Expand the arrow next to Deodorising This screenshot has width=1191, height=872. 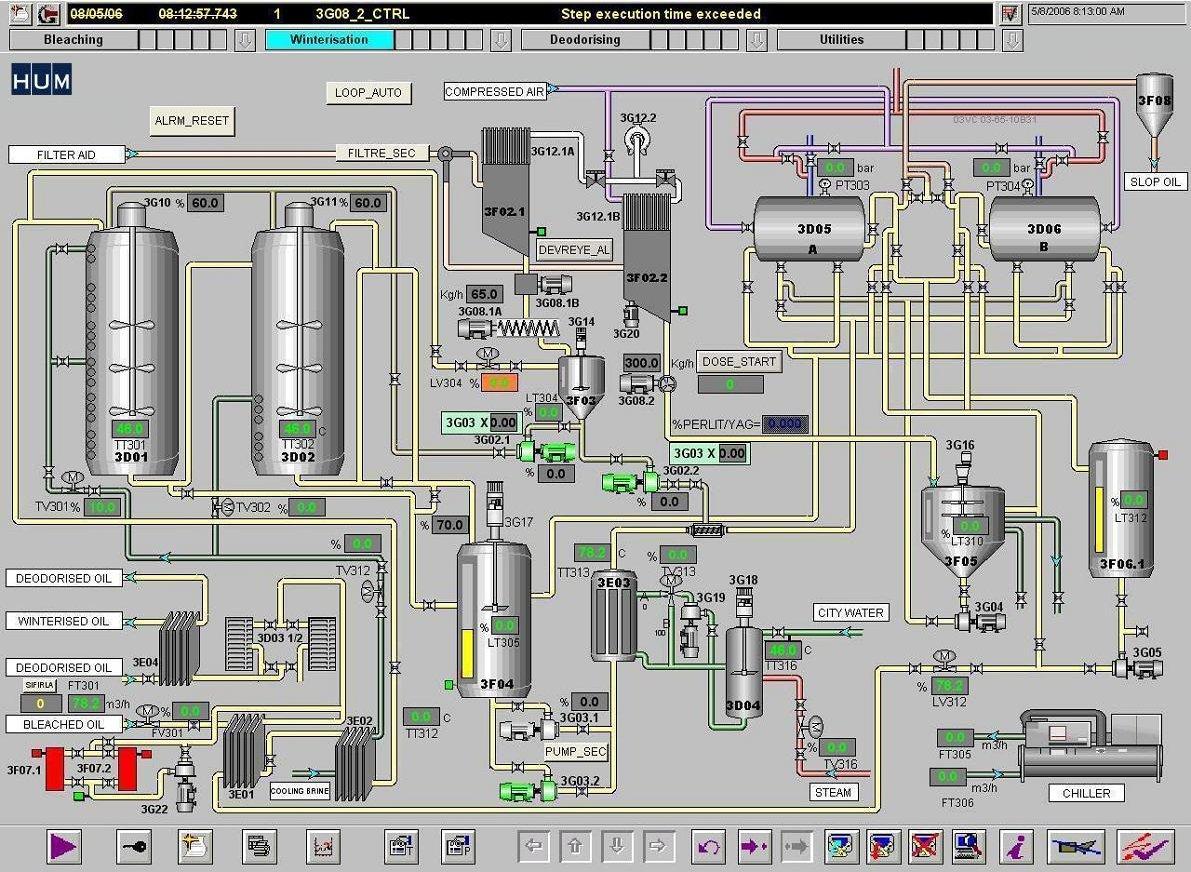pyautogui.click(x=757, y=40)
